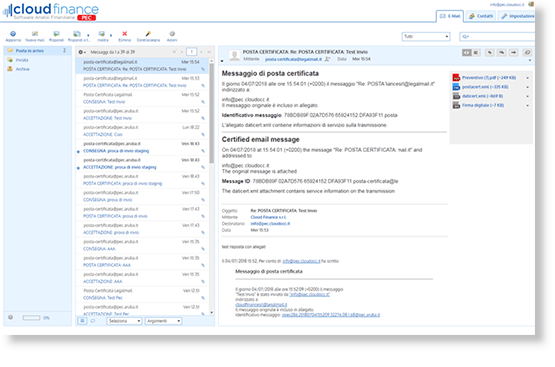This screenshot has height=367, width=555.
Task: Toggle list view button below the message list
Action: point(82,321)
